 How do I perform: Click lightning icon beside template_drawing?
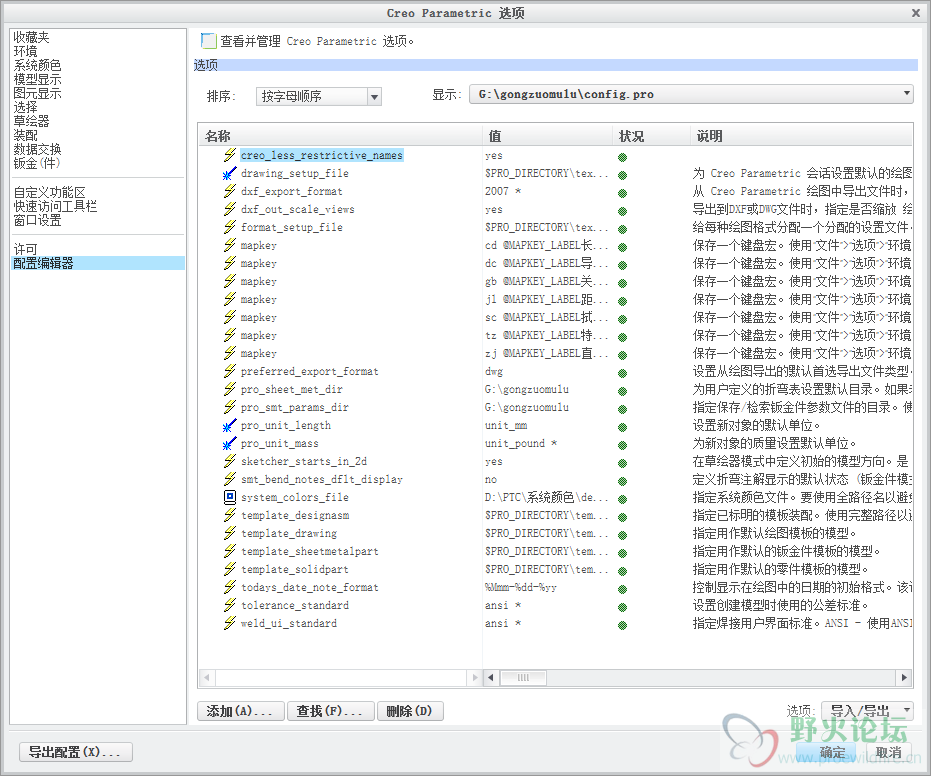click(230, 533)
